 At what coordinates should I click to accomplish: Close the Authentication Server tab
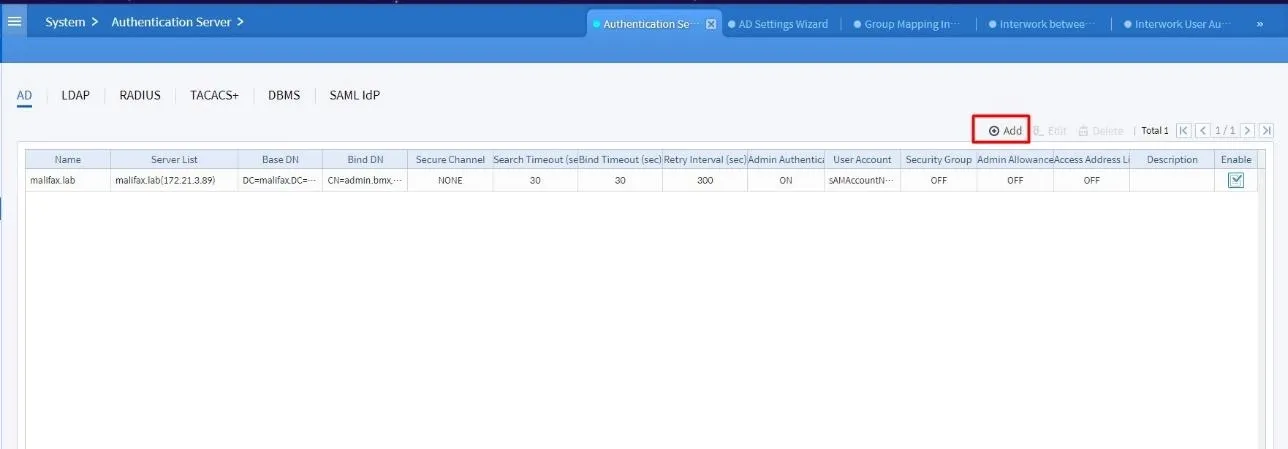711,24
